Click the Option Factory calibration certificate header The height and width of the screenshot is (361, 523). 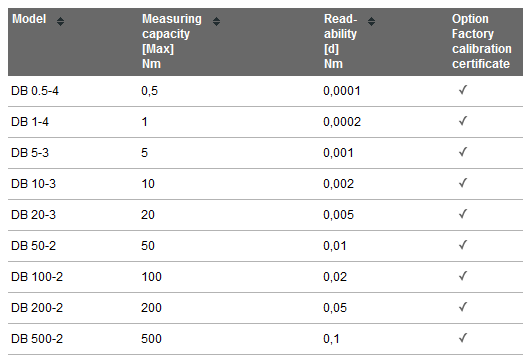pos(482,41)
